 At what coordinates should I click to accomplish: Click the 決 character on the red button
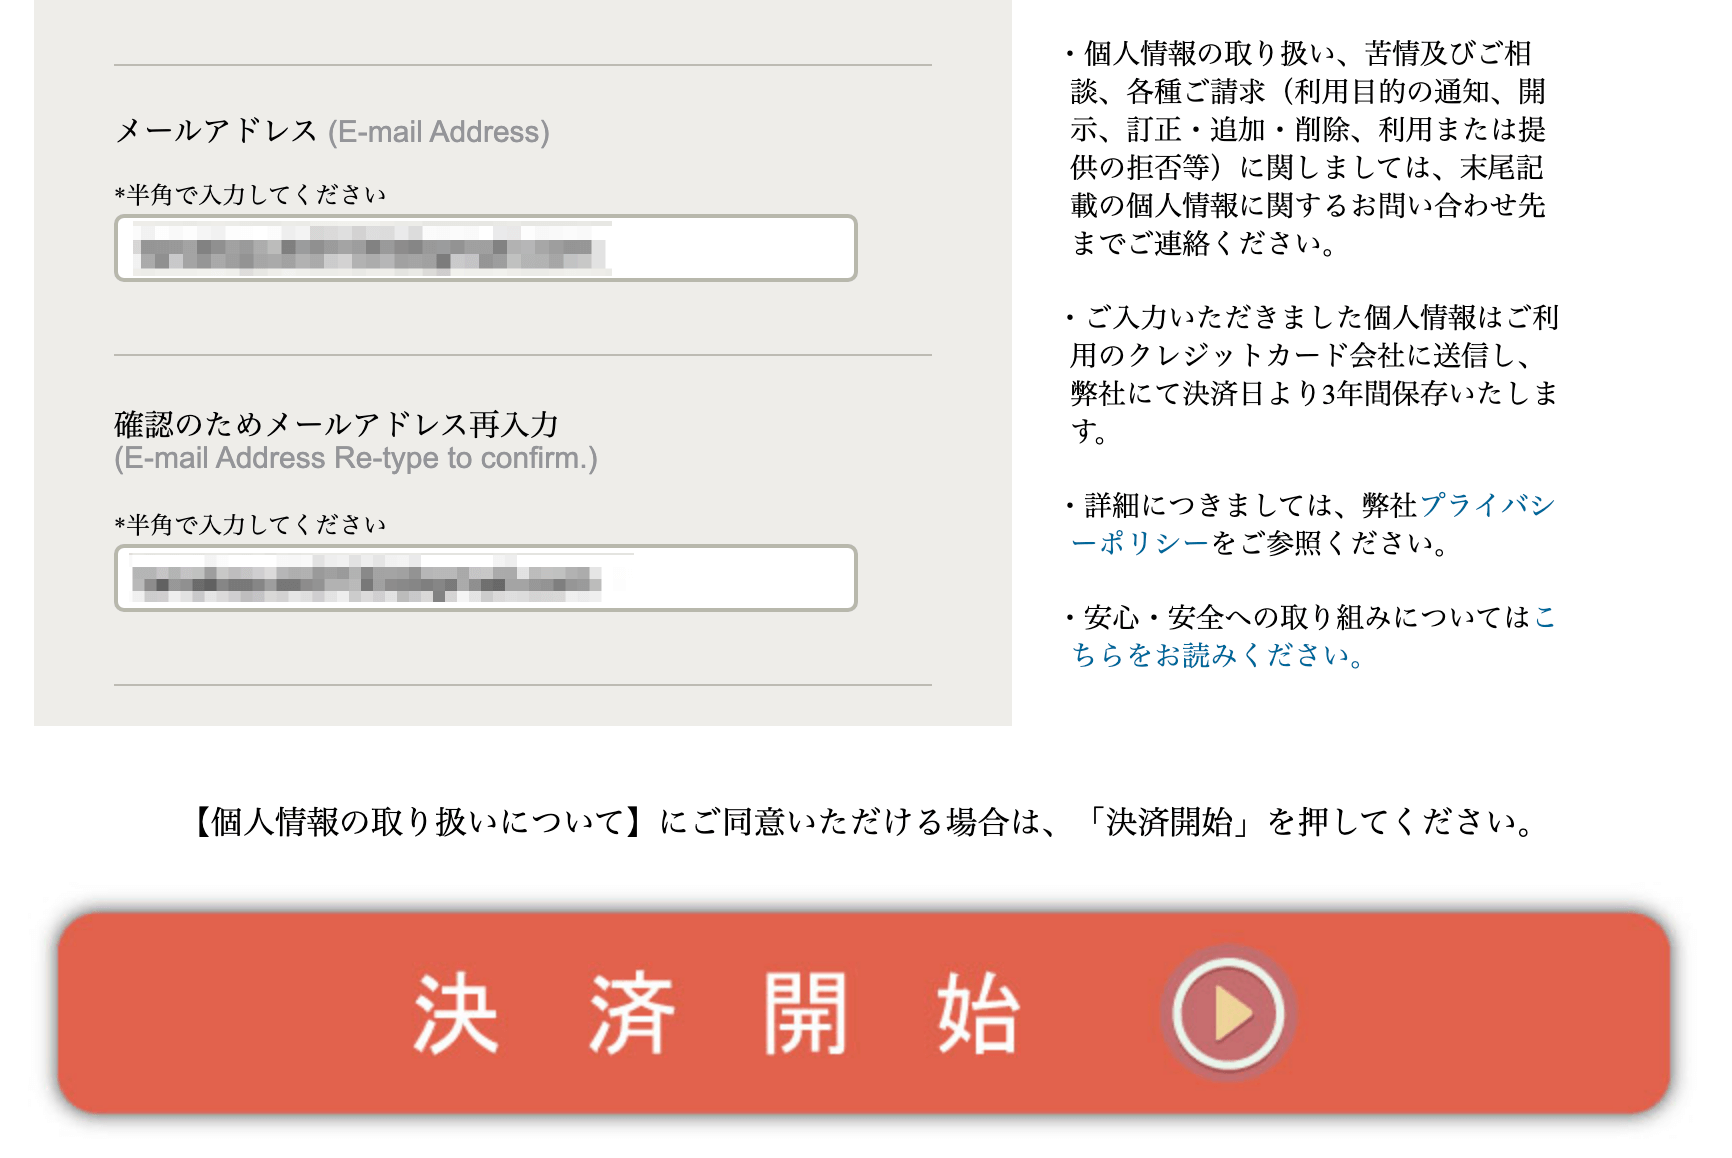coord(456,1014)
